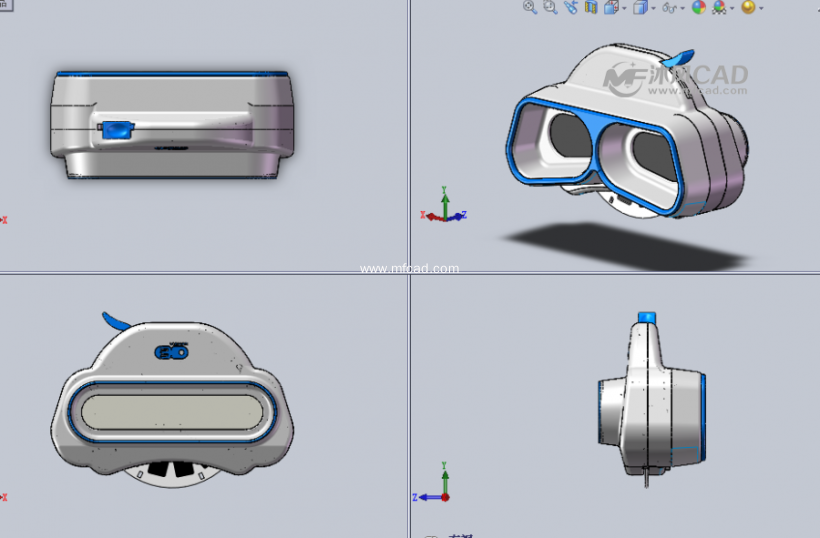Open the View Orientation dropdown arrow
The image size is (820, 538).
coord(624,8)
